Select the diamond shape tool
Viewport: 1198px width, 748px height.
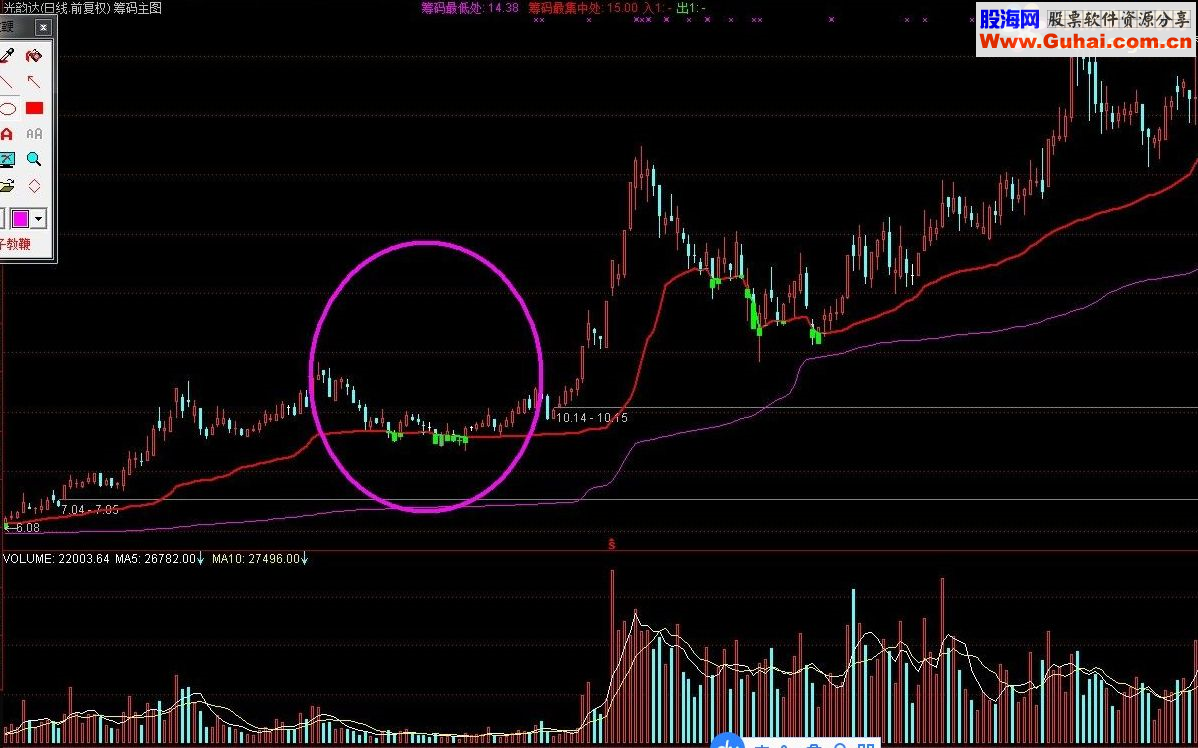34,186
